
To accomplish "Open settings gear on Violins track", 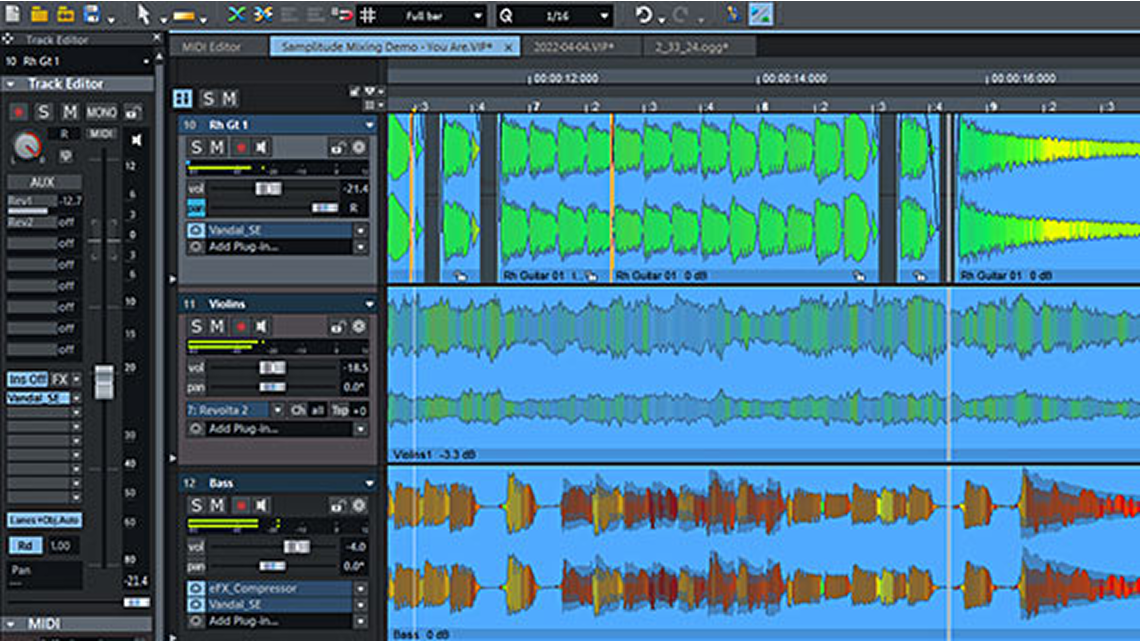I will click(x=359, y=326).
